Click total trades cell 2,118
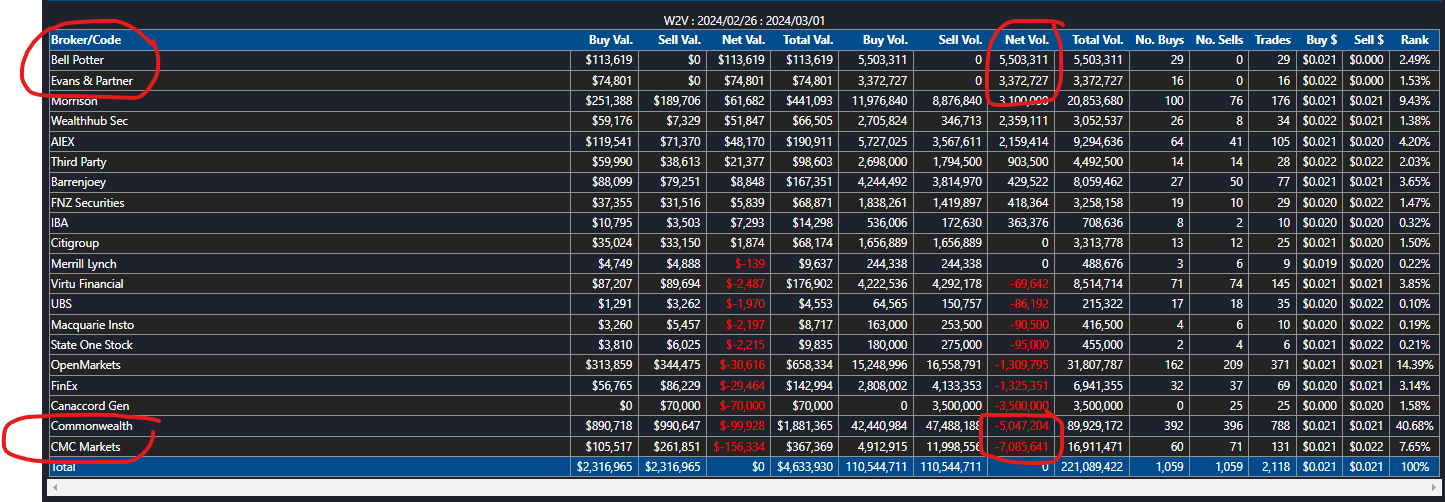This screenshot has height=502, width=1445. tap(1276, 467)
